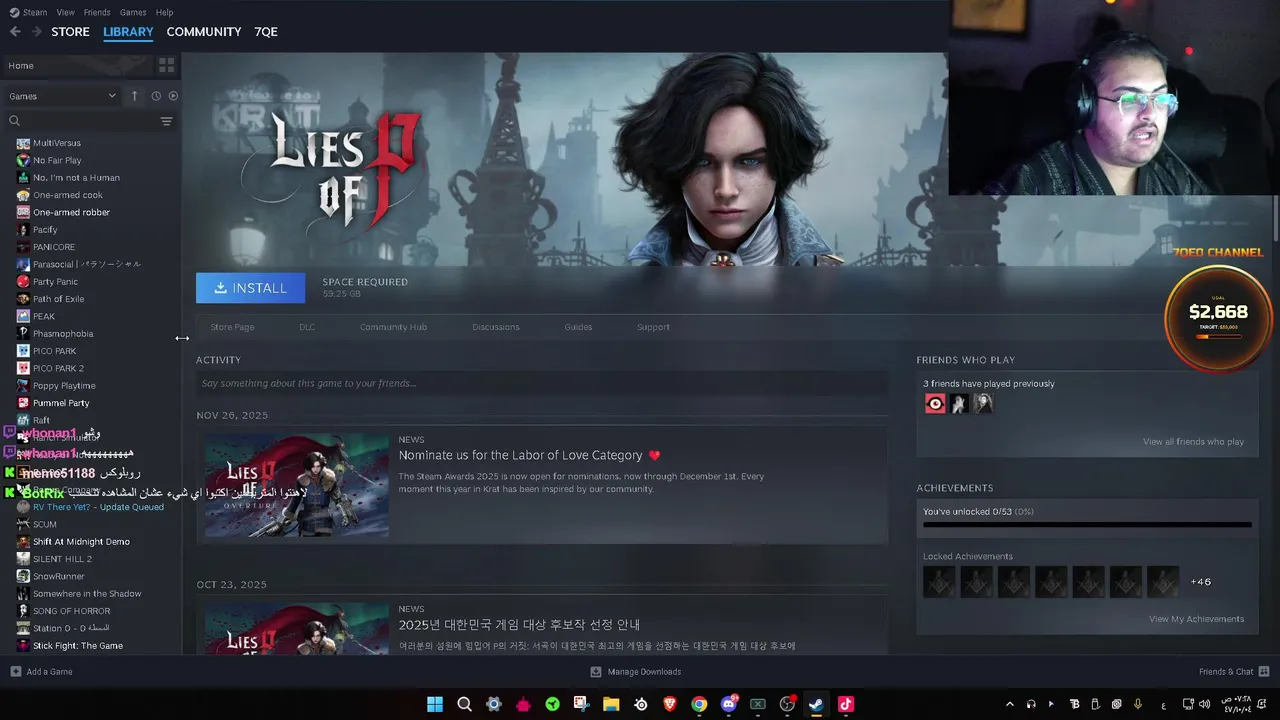
Task: Click the LIBRARY tab
Action: tap(128, 32)
